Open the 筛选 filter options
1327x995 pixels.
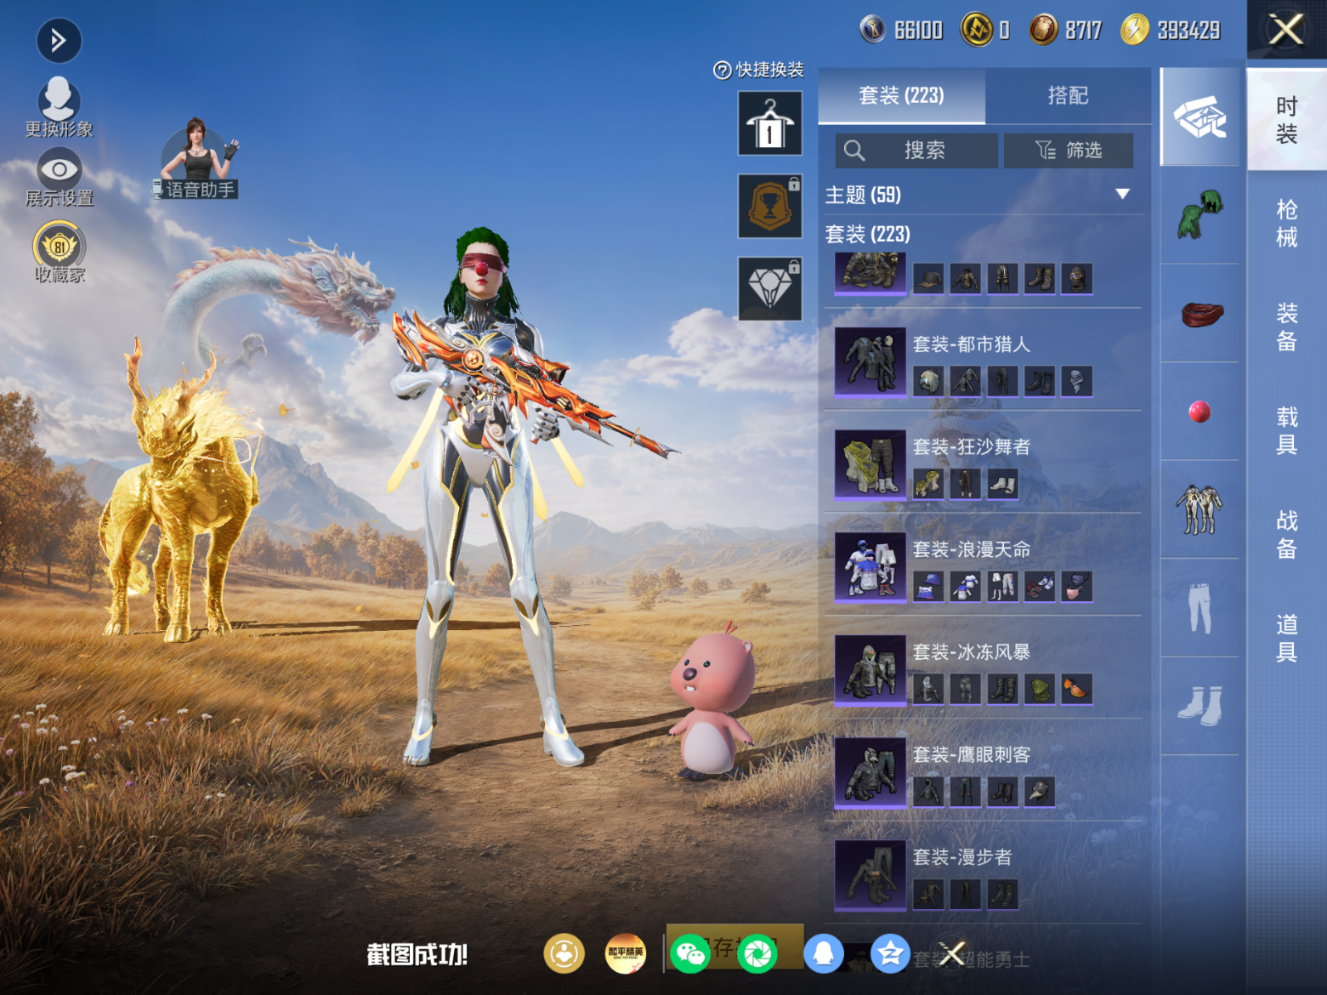[1068, 150]
